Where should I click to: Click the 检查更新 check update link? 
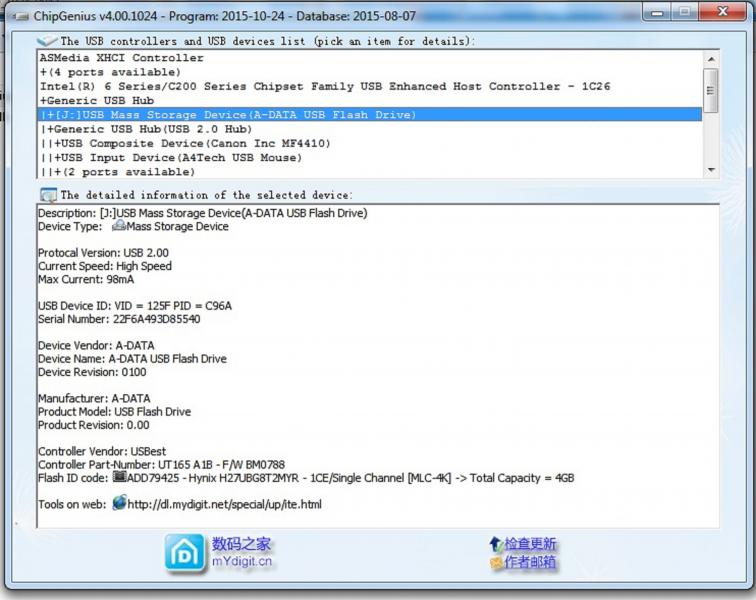pos(530,544)
